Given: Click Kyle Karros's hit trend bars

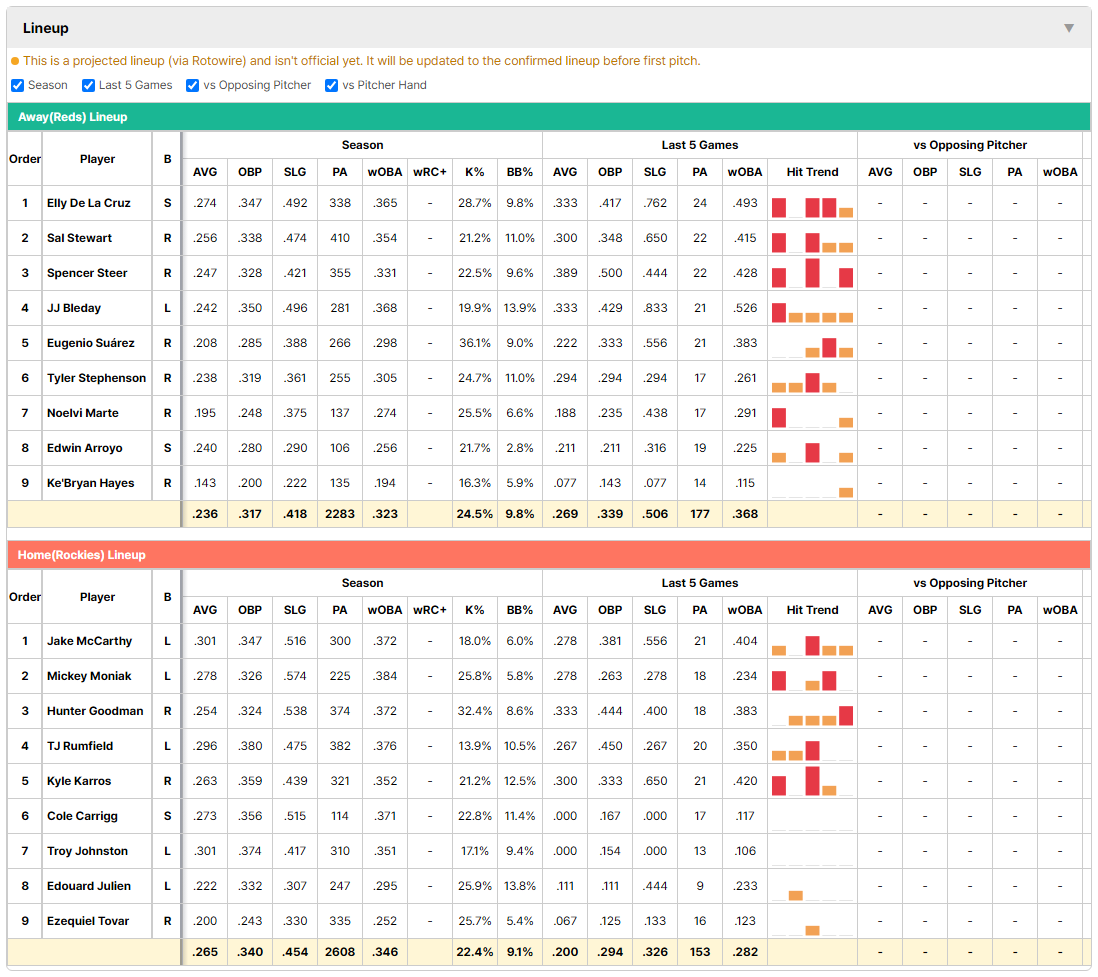Looking at the screenshot, I should point(812,781).
